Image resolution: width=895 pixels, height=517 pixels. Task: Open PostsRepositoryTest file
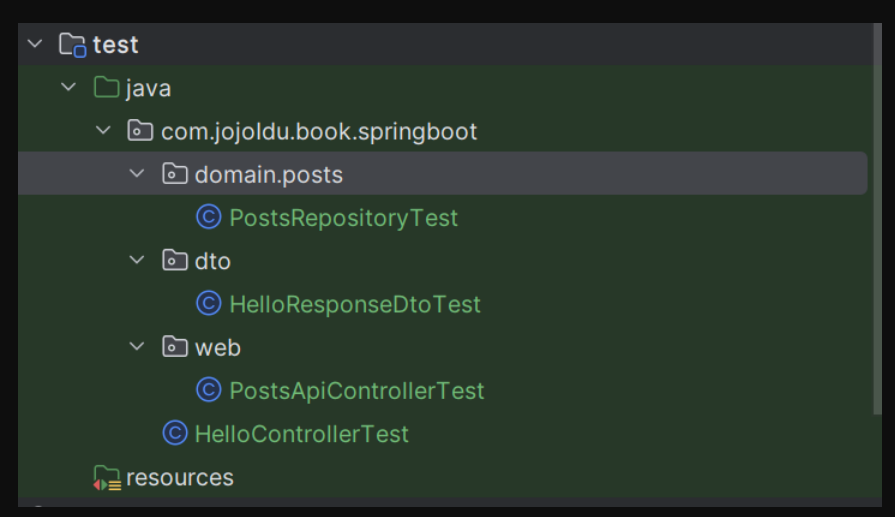[343, 217]
